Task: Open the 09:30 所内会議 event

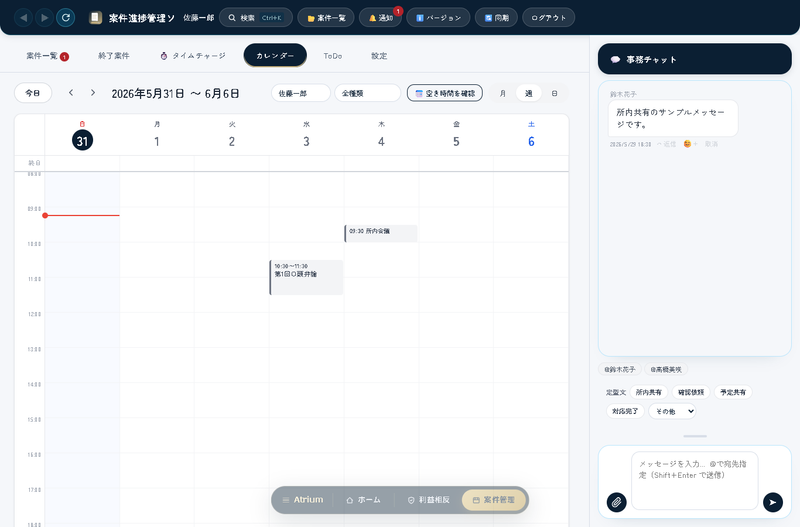Action: click(x=381, y=233)
